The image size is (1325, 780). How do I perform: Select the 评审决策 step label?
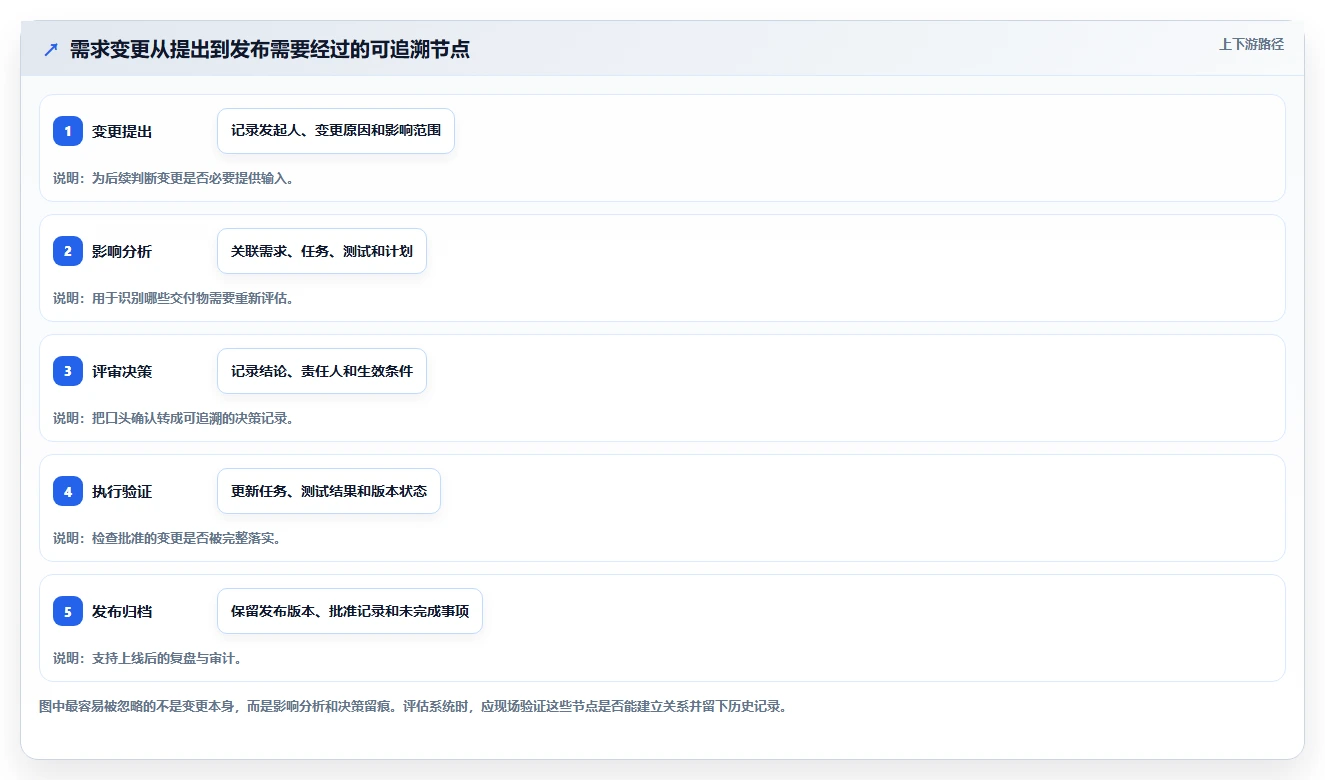pos(122,371)
